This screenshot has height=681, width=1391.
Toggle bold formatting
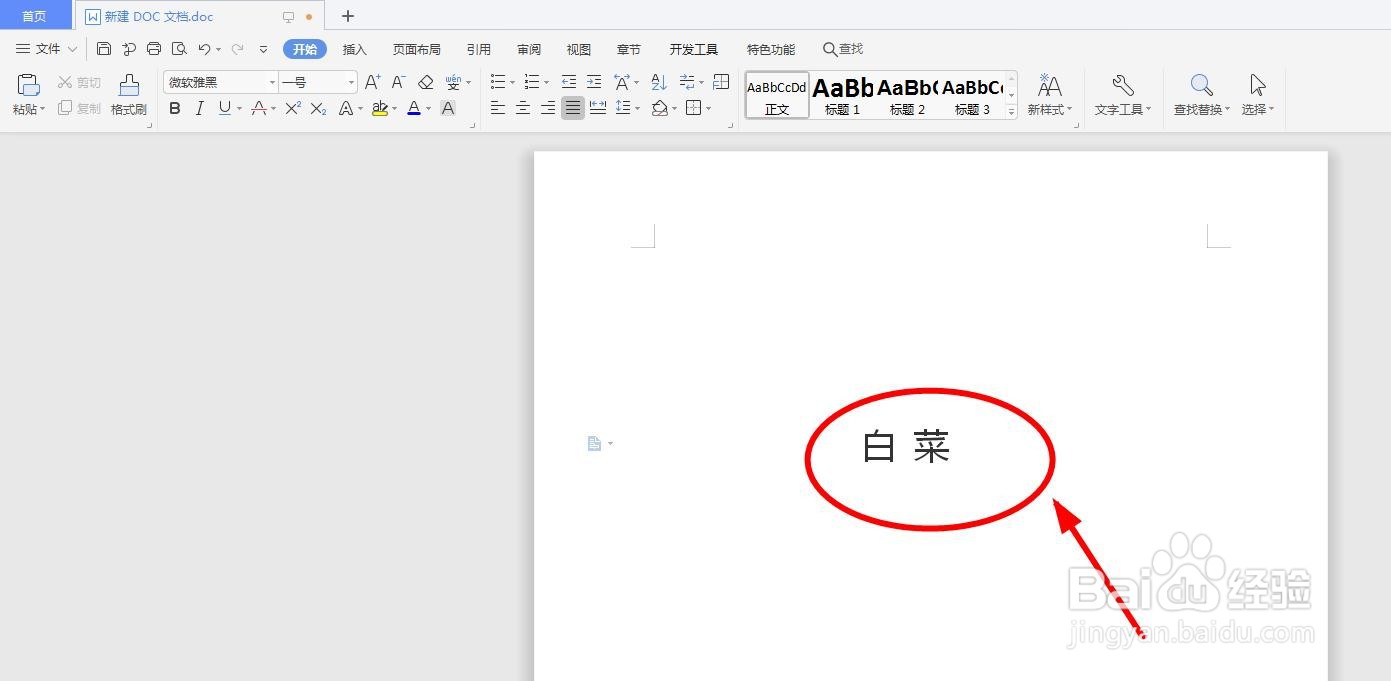click(x=175, y=108)
